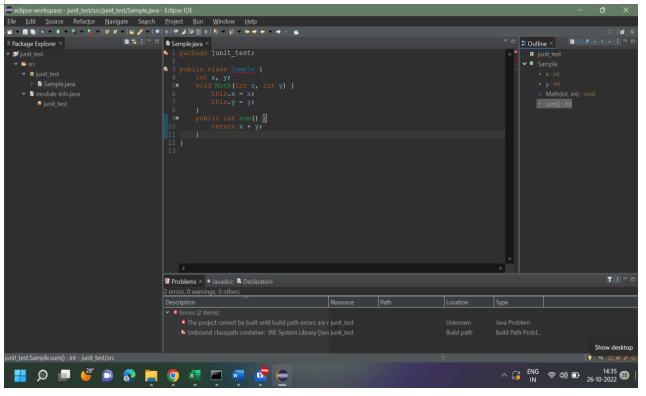Click the Location column header
Image resolution: width=646 pixels, height=396 pixels.
pos(469,302)
